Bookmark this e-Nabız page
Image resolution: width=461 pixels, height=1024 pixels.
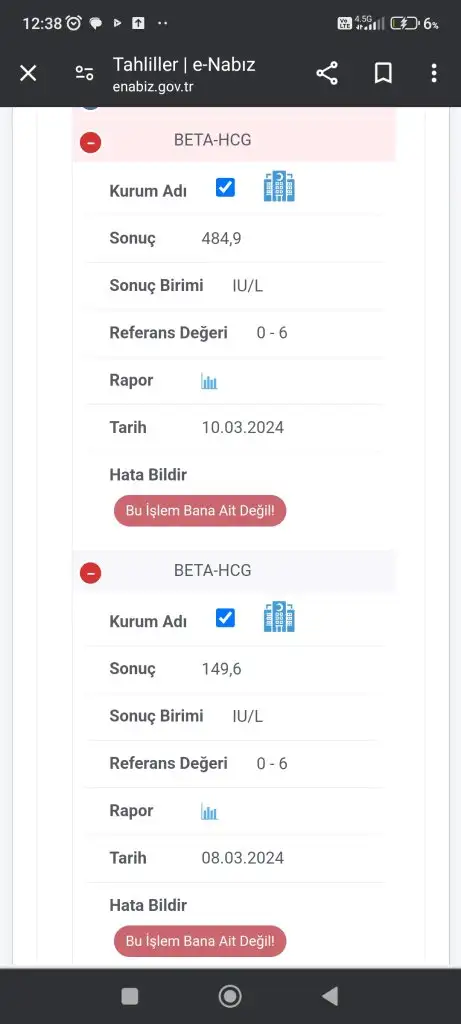[x=383, y=73]
